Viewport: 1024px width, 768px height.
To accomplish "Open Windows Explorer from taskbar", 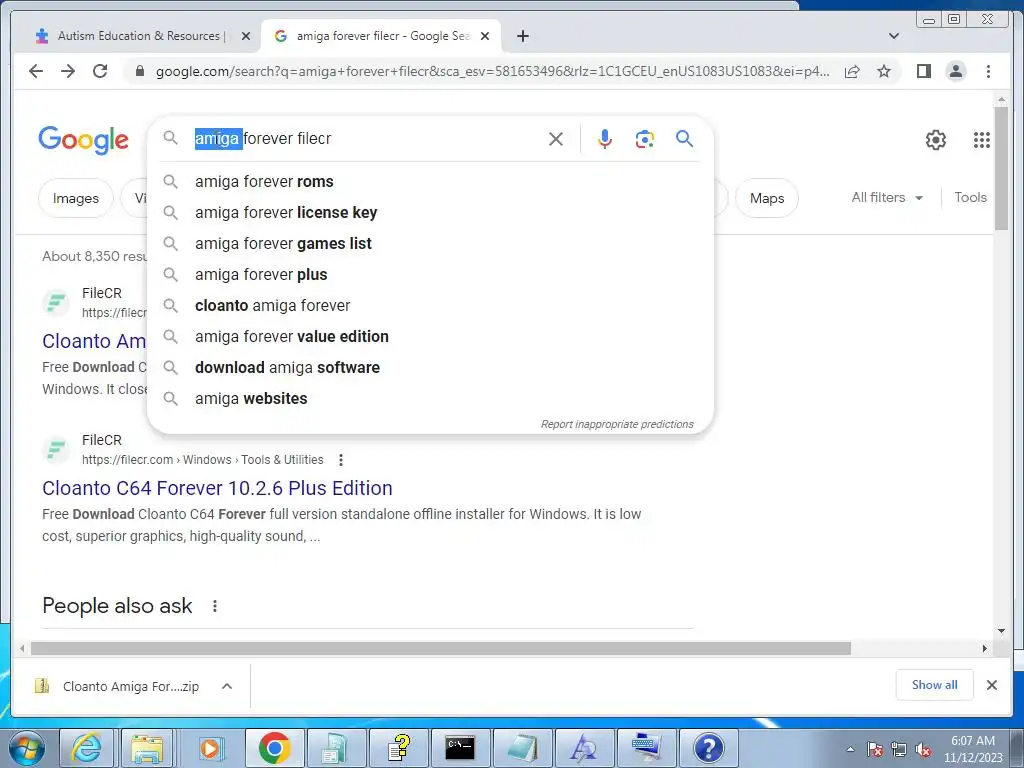I will tap(148, 748).
